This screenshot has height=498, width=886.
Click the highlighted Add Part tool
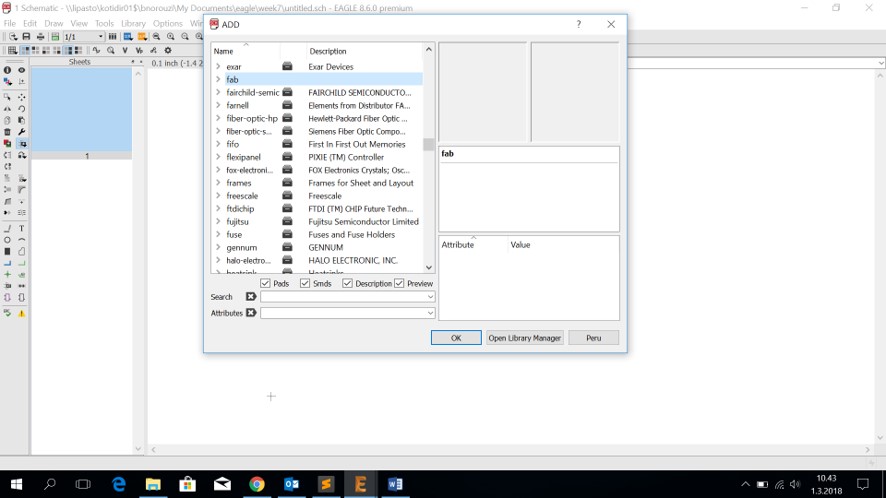pos(22,144)
